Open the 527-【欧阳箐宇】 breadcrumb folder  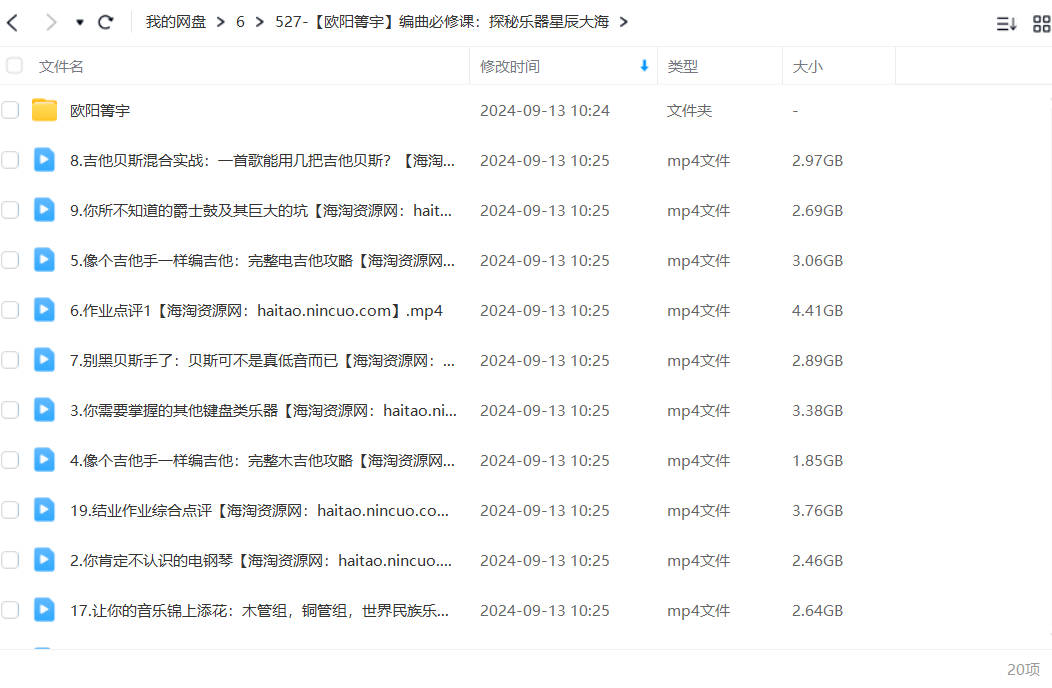(442, 22)
